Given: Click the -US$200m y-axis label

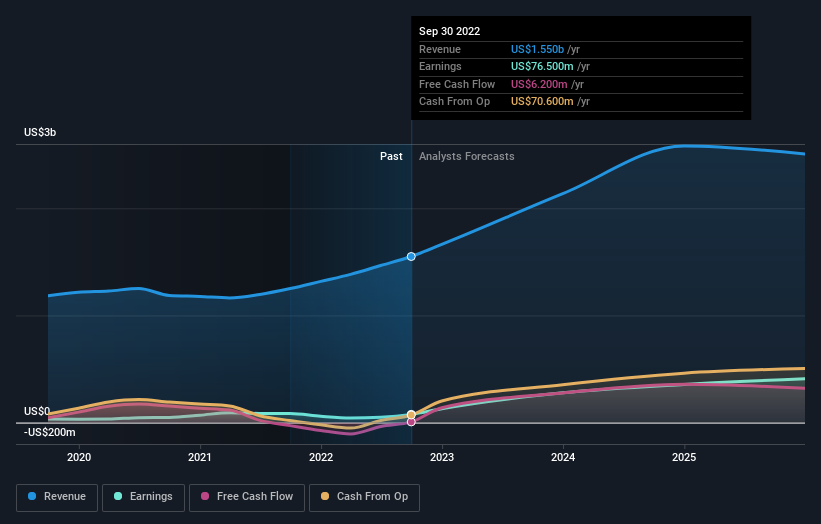Looking at the screenshot, I should click(50, 432).
